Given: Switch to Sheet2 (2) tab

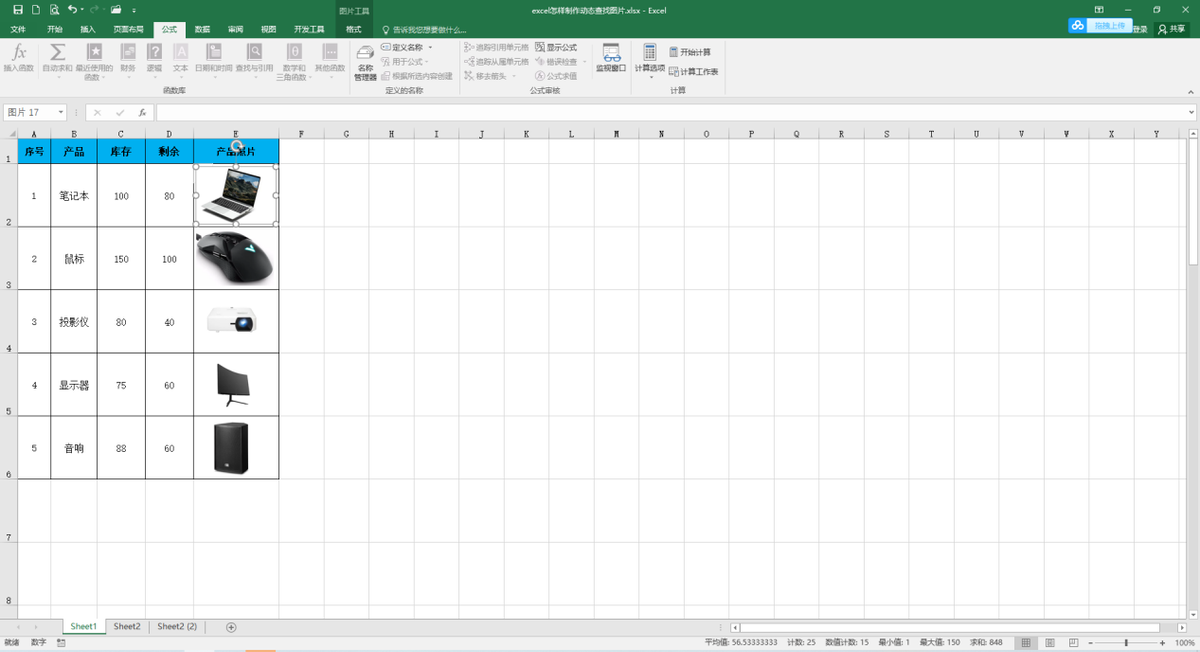Looking at the screenshot, I should click(177, 626).
